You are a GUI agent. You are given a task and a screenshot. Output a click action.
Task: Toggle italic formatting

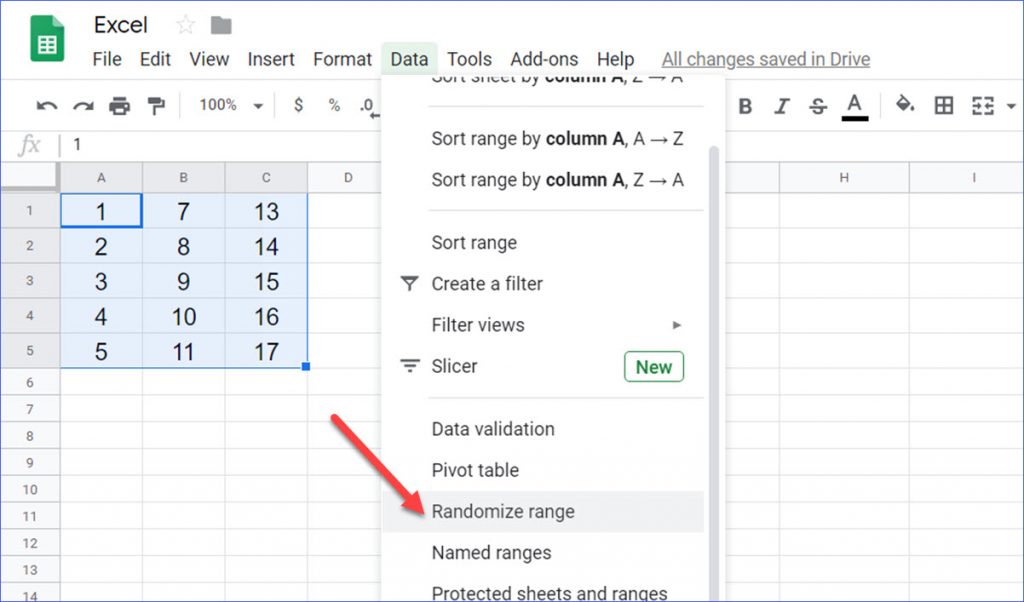(781, 105)
